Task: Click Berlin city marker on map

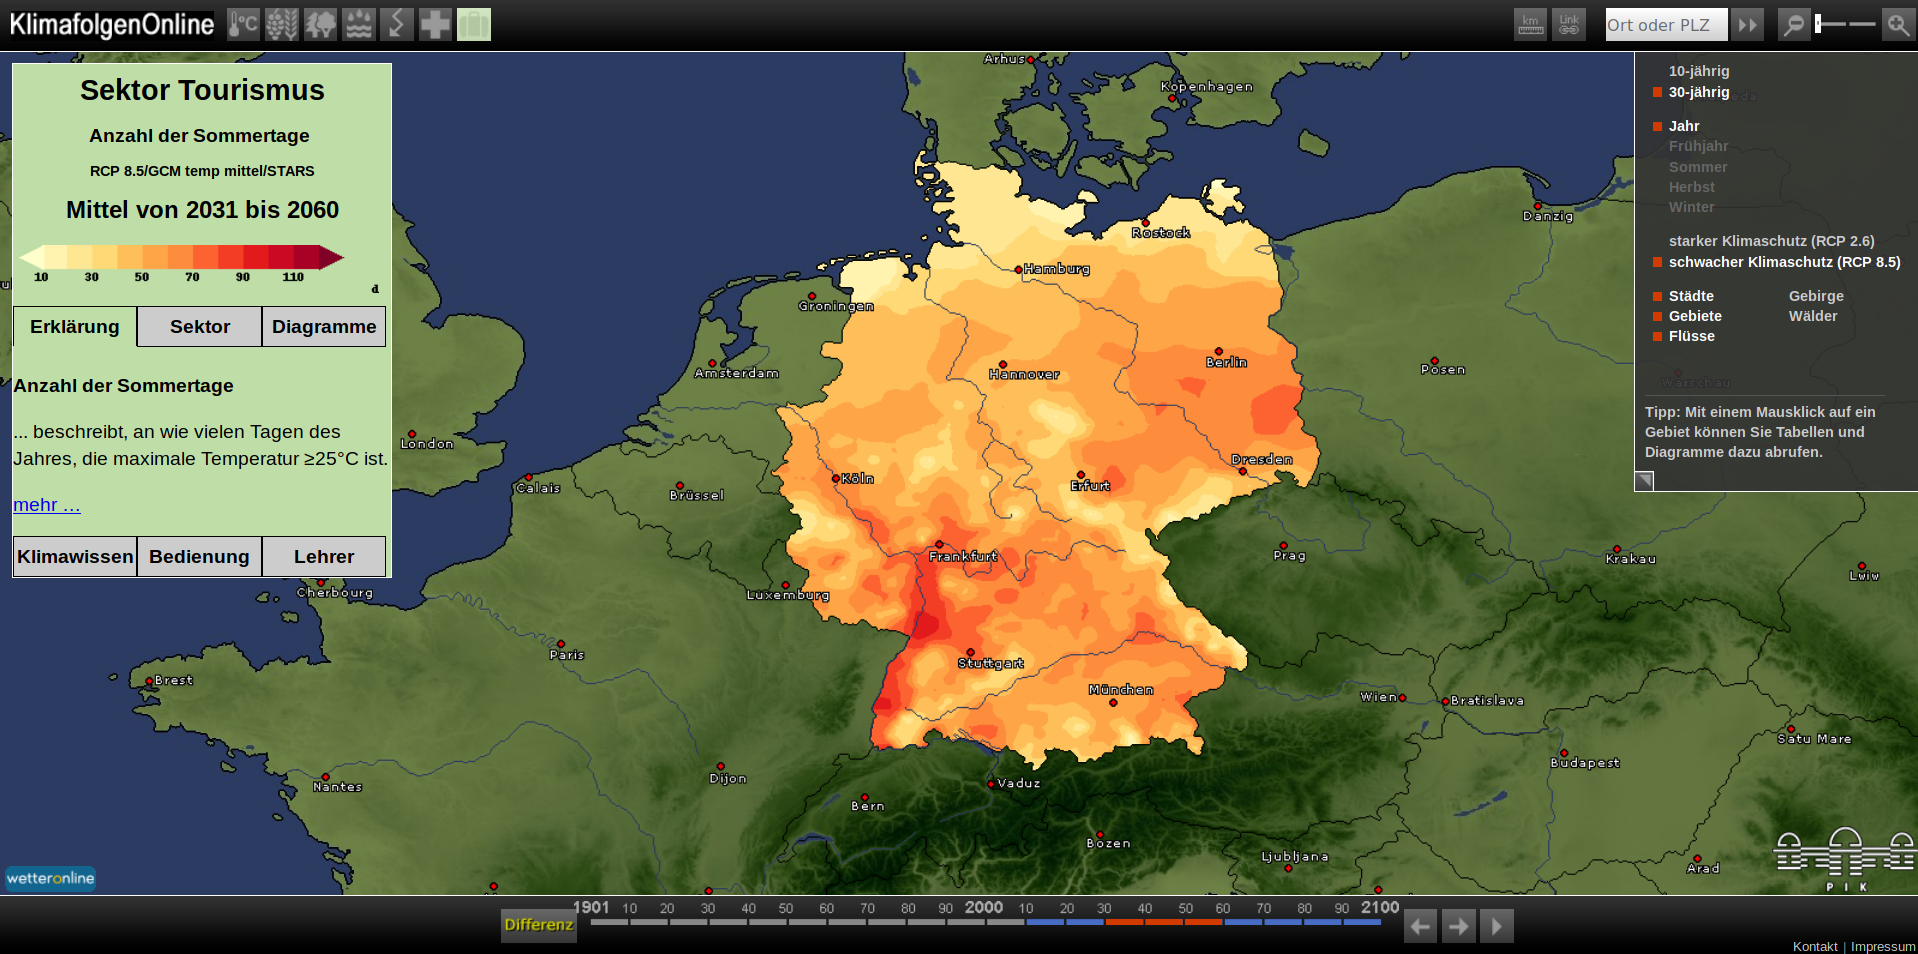Action: (1218, 351)
